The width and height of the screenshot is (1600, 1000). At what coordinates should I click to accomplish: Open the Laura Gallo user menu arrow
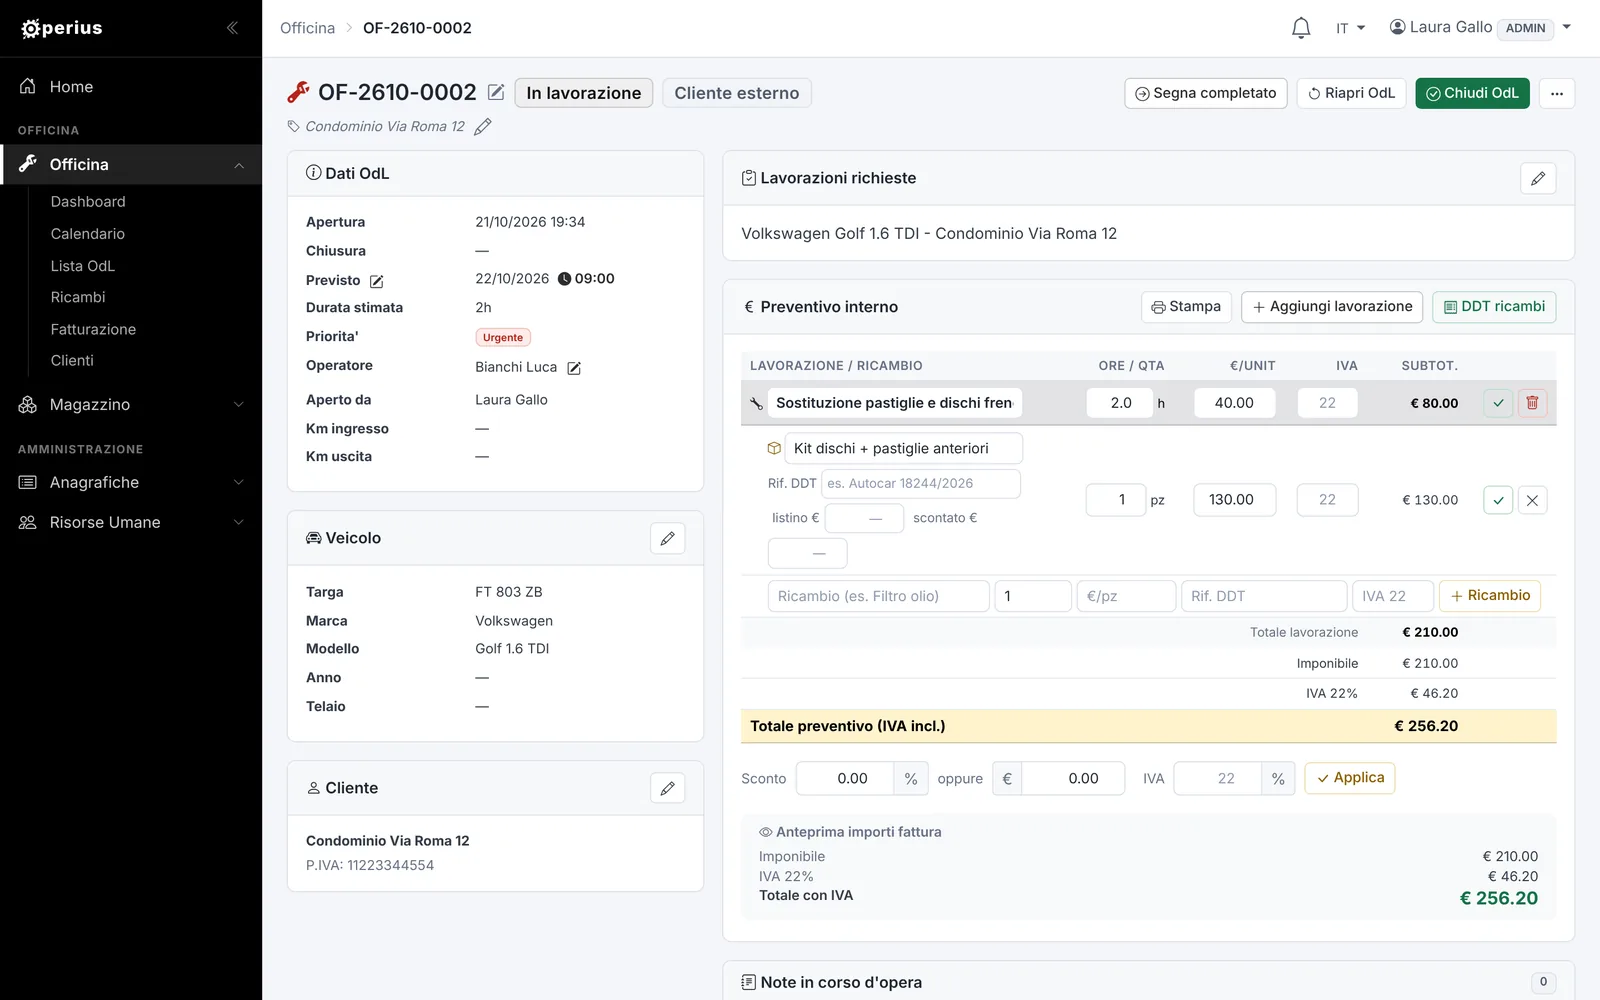[x=1567, y=27]
